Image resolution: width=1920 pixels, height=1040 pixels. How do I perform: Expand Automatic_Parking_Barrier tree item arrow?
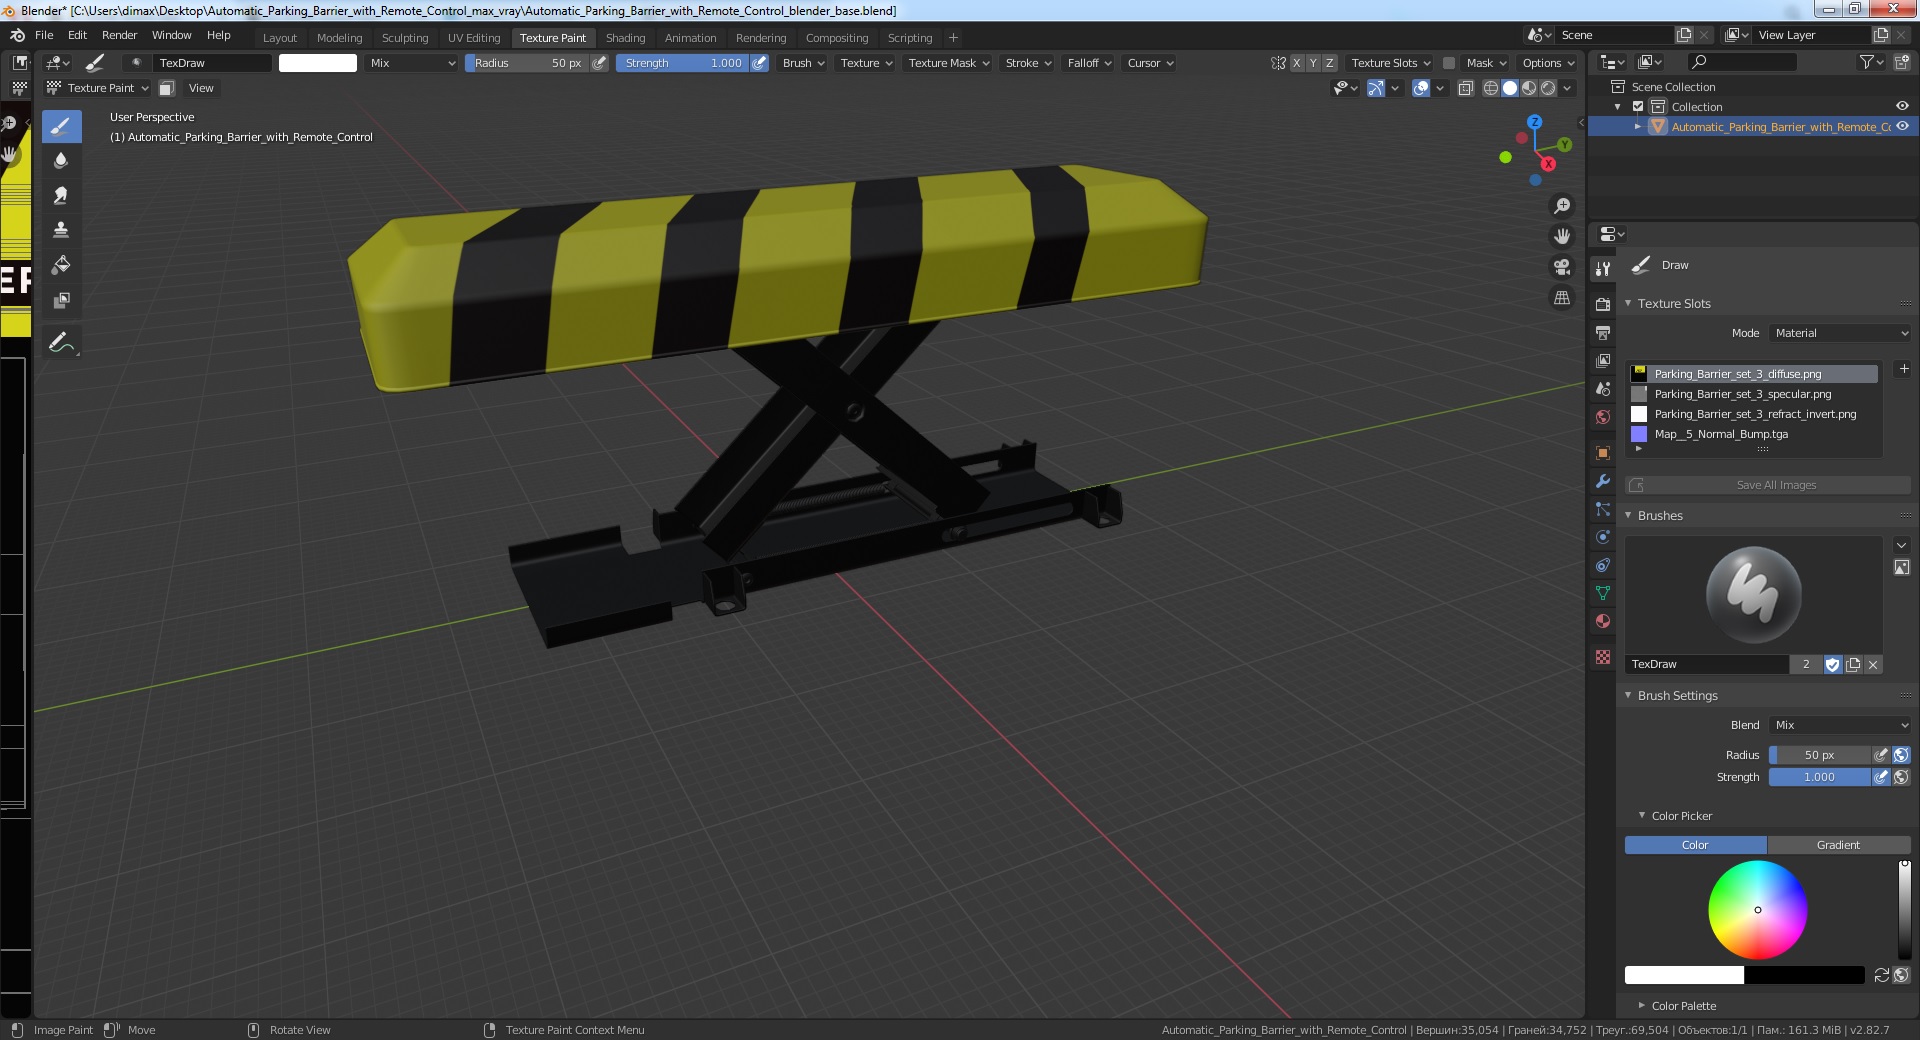tap(1637, 127)
